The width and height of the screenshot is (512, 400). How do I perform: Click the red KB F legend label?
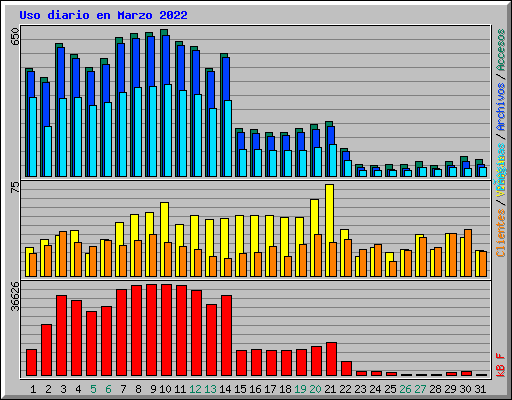point(501,365)
